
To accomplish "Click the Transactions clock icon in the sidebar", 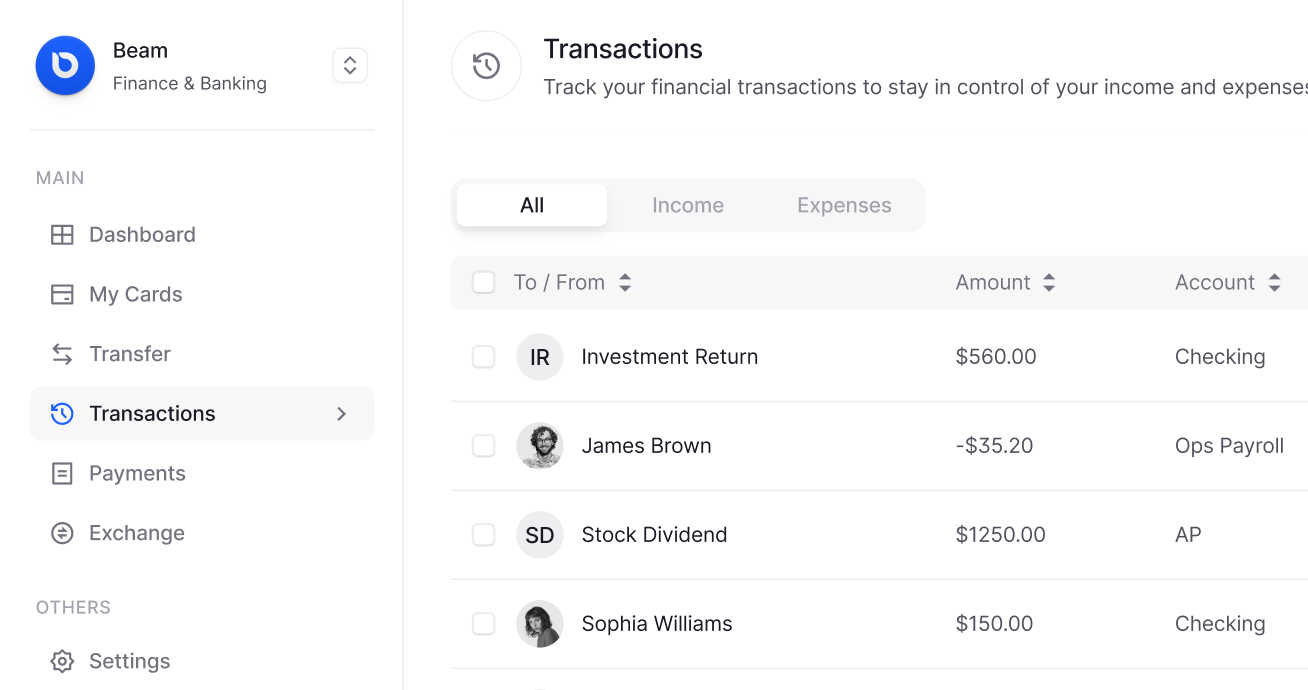I will click(62, 413).
